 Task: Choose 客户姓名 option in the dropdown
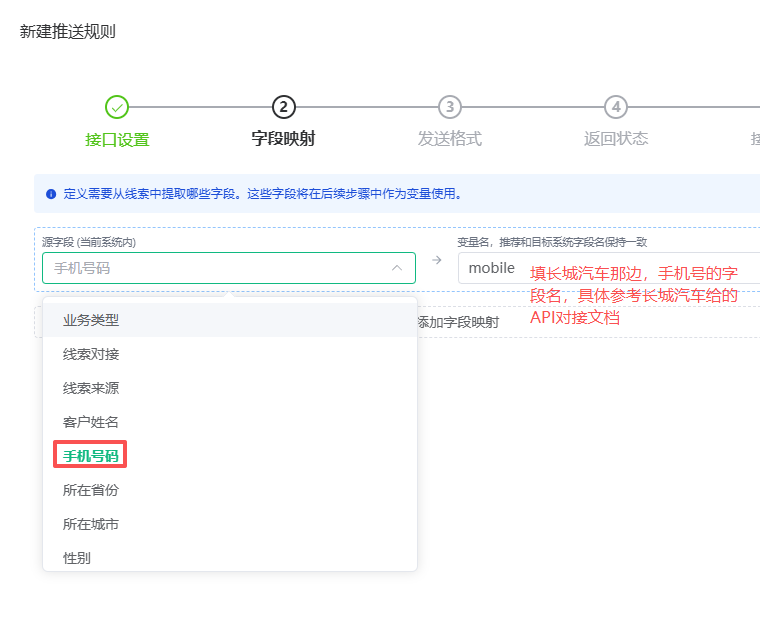[x=230, y=422]
